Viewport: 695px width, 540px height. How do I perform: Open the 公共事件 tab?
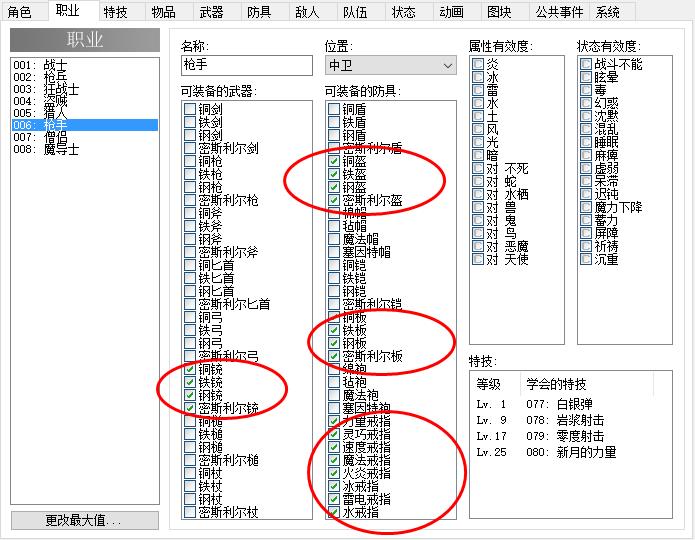pyautogui.click(x=559, y=12)
